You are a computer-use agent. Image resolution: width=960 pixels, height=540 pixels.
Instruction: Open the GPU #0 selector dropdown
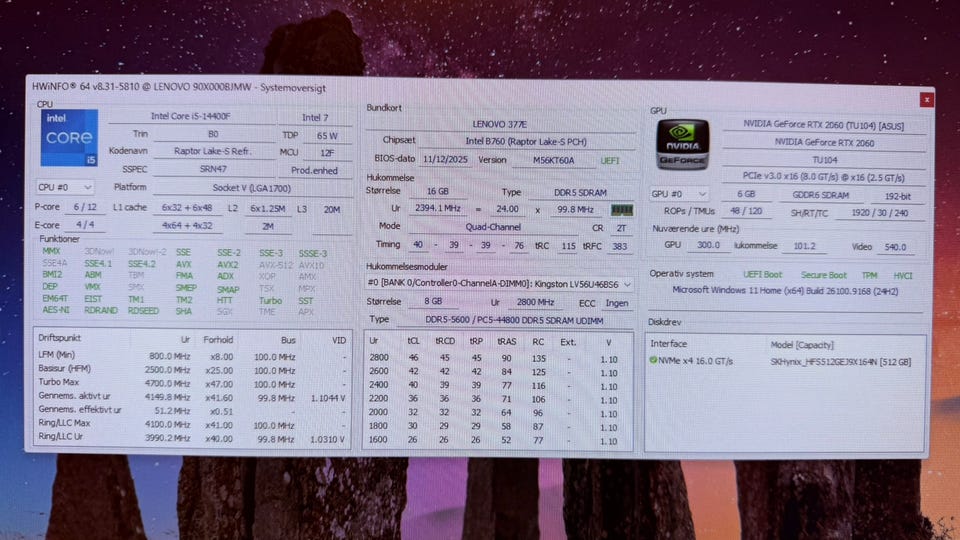tap(678, 194)
